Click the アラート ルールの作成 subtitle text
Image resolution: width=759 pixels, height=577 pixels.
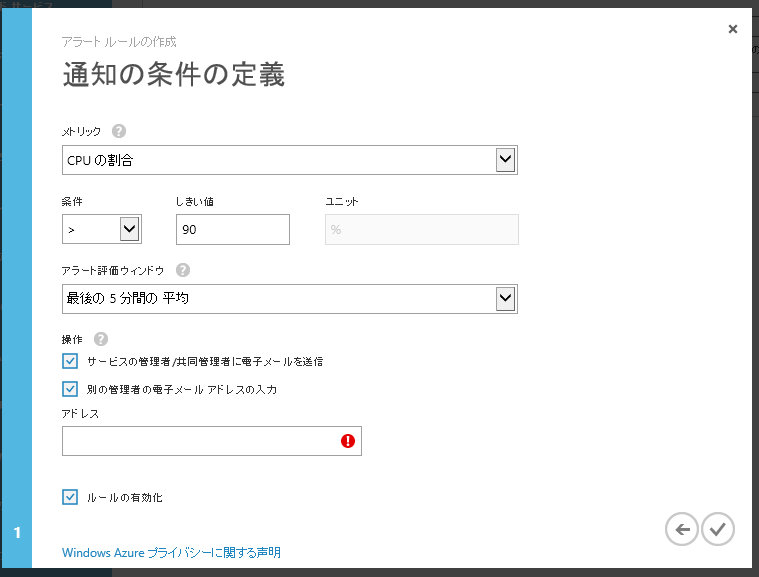tap(119, 42)
